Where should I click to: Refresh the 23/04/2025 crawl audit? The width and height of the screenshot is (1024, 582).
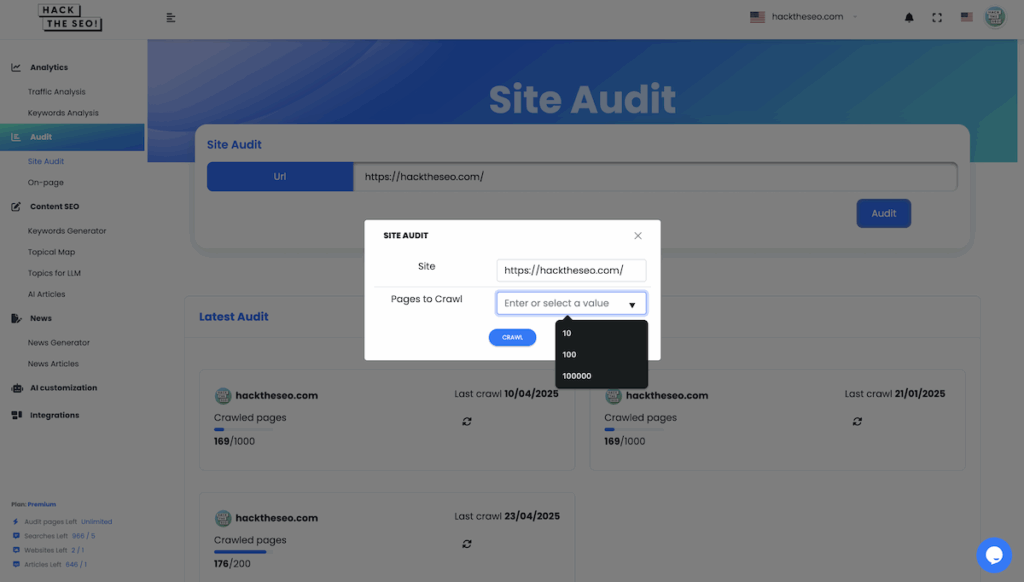pos(467,544)
